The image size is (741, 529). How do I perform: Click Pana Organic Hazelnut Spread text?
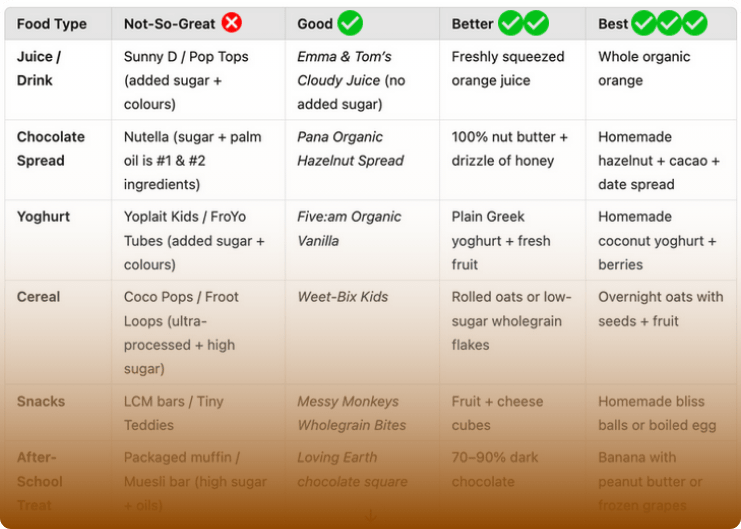[x=350, y=148]
